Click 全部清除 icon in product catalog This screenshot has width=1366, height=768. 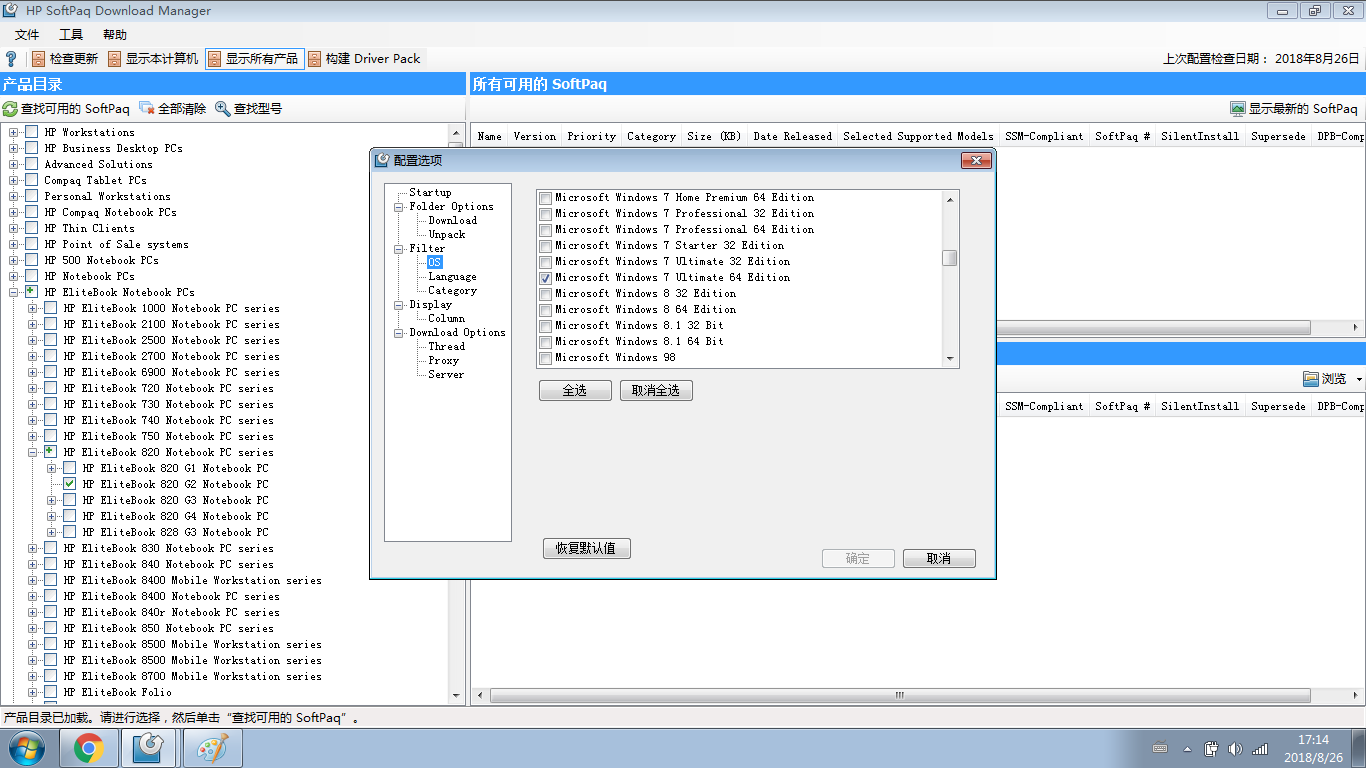[x=147, y=109]
